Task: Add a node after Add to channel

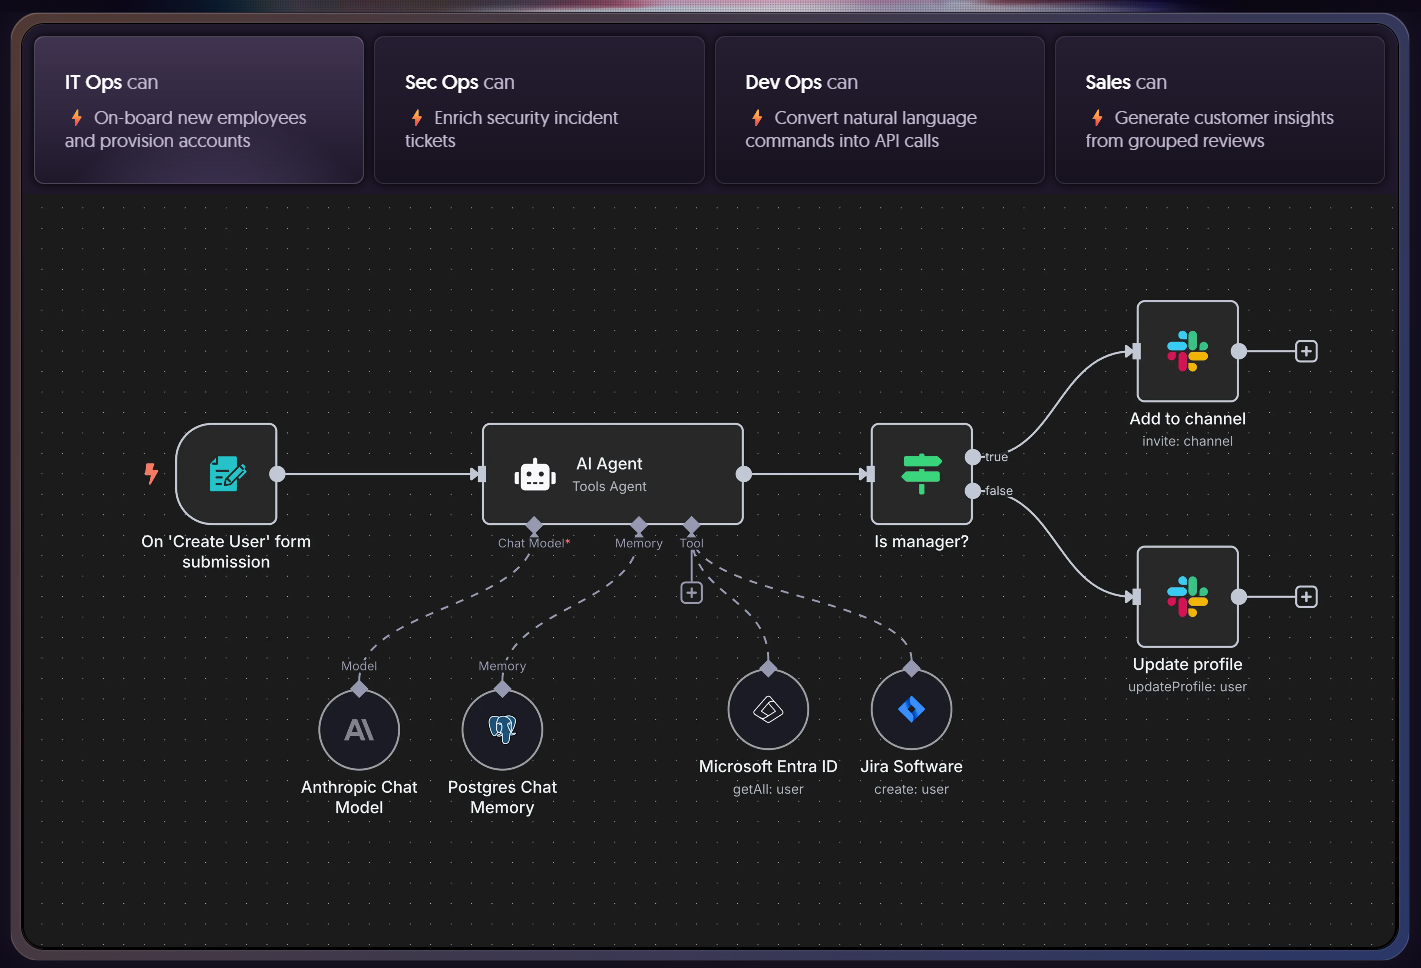Action: click(1306, 351)
